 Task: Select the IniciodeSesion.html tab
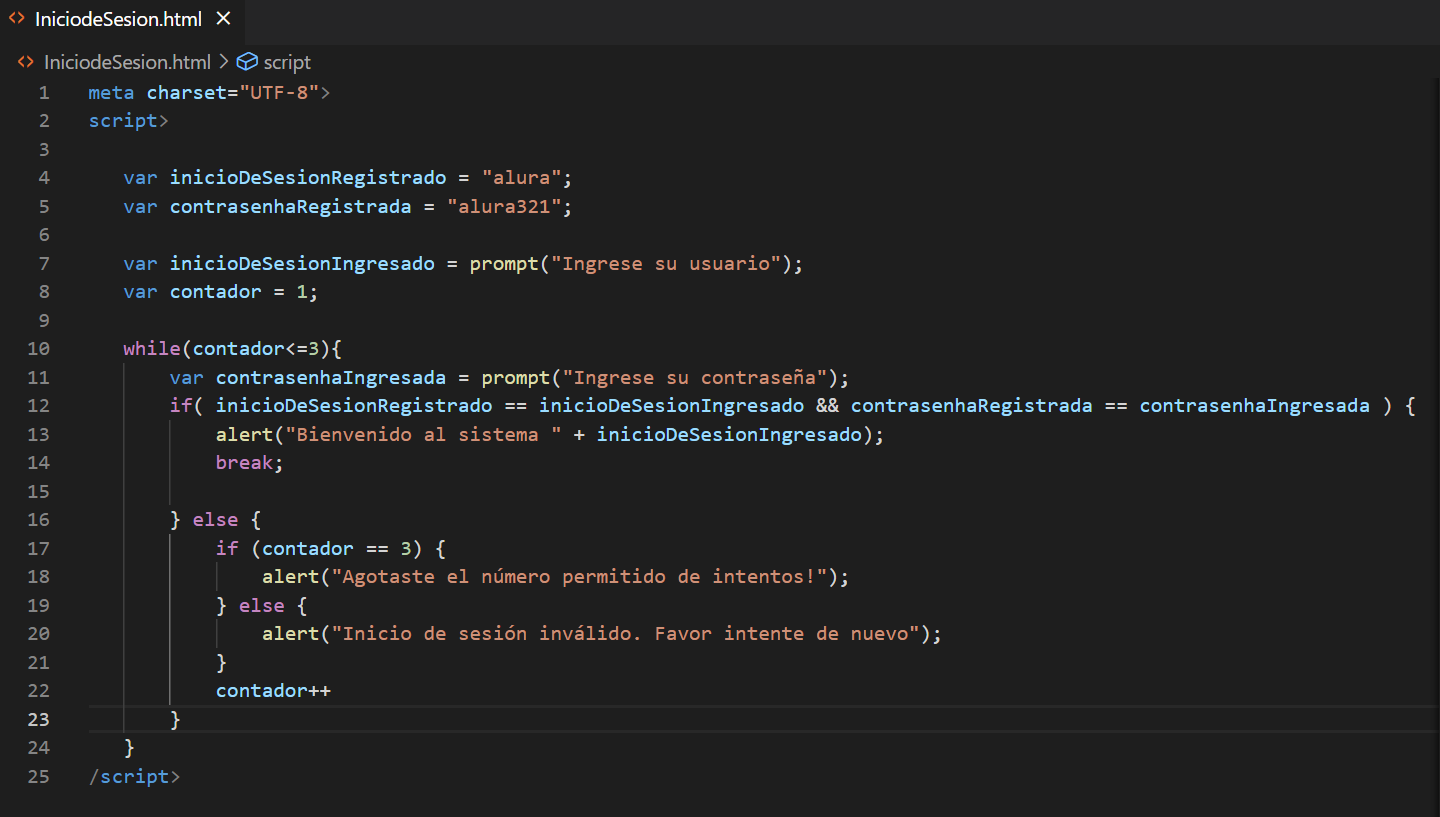pyautogui.click(x=120, y=19)
